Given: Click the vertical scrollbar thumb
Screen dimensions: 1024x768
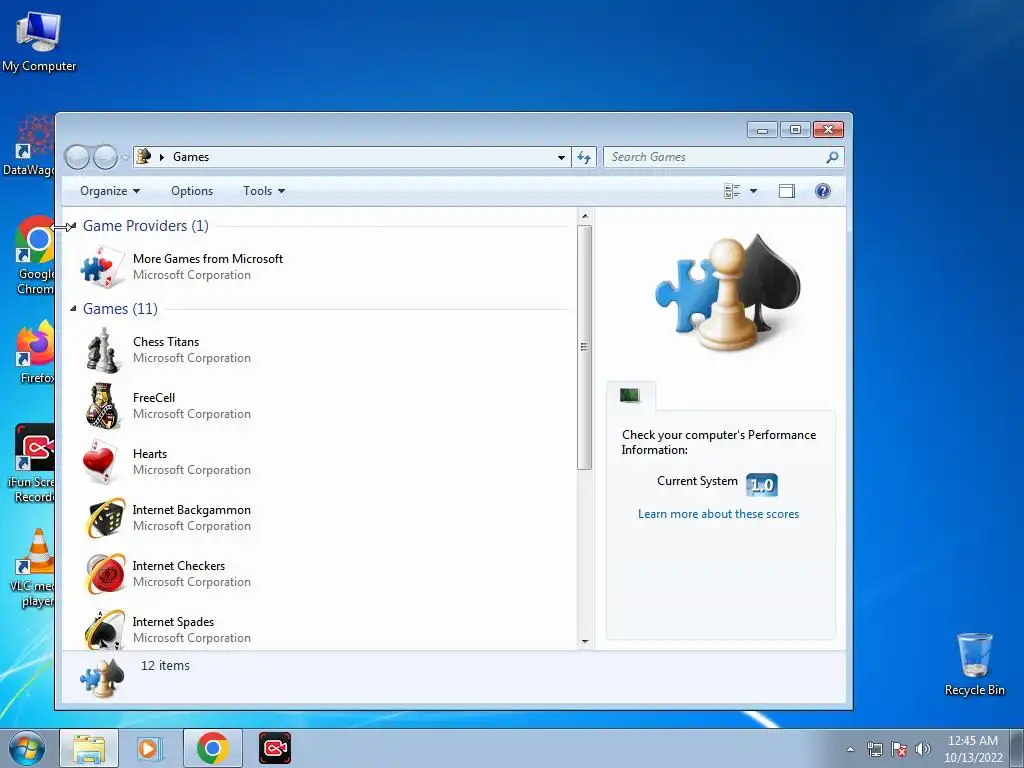Looking at the screenshot, I should (x=584, y=347).
